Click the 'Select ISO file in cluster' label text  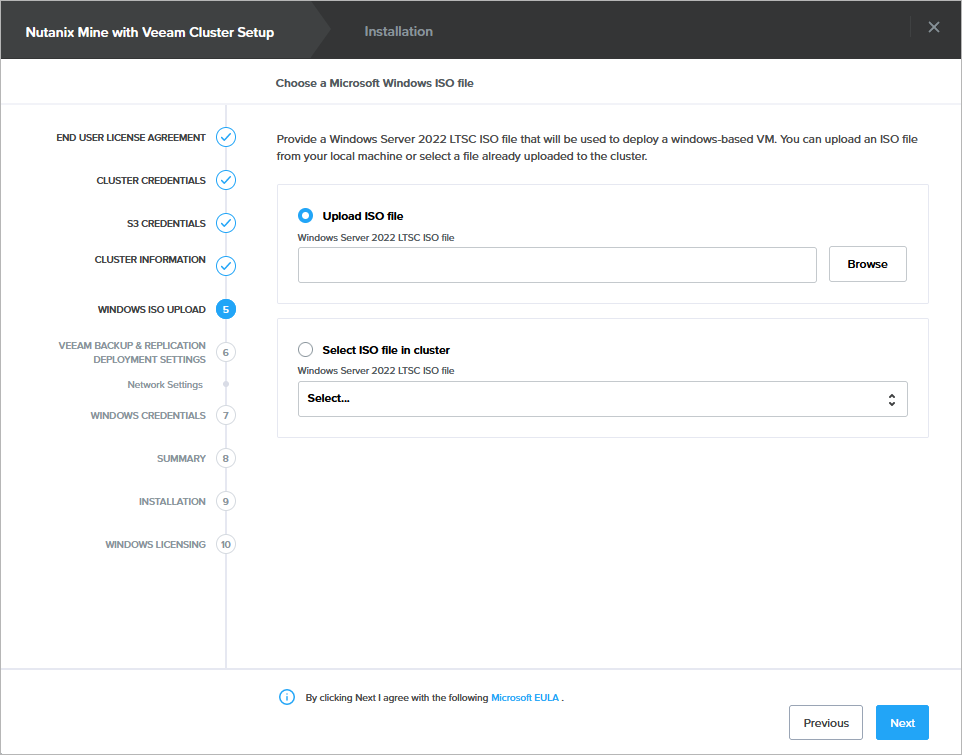[x=386, y=350]
